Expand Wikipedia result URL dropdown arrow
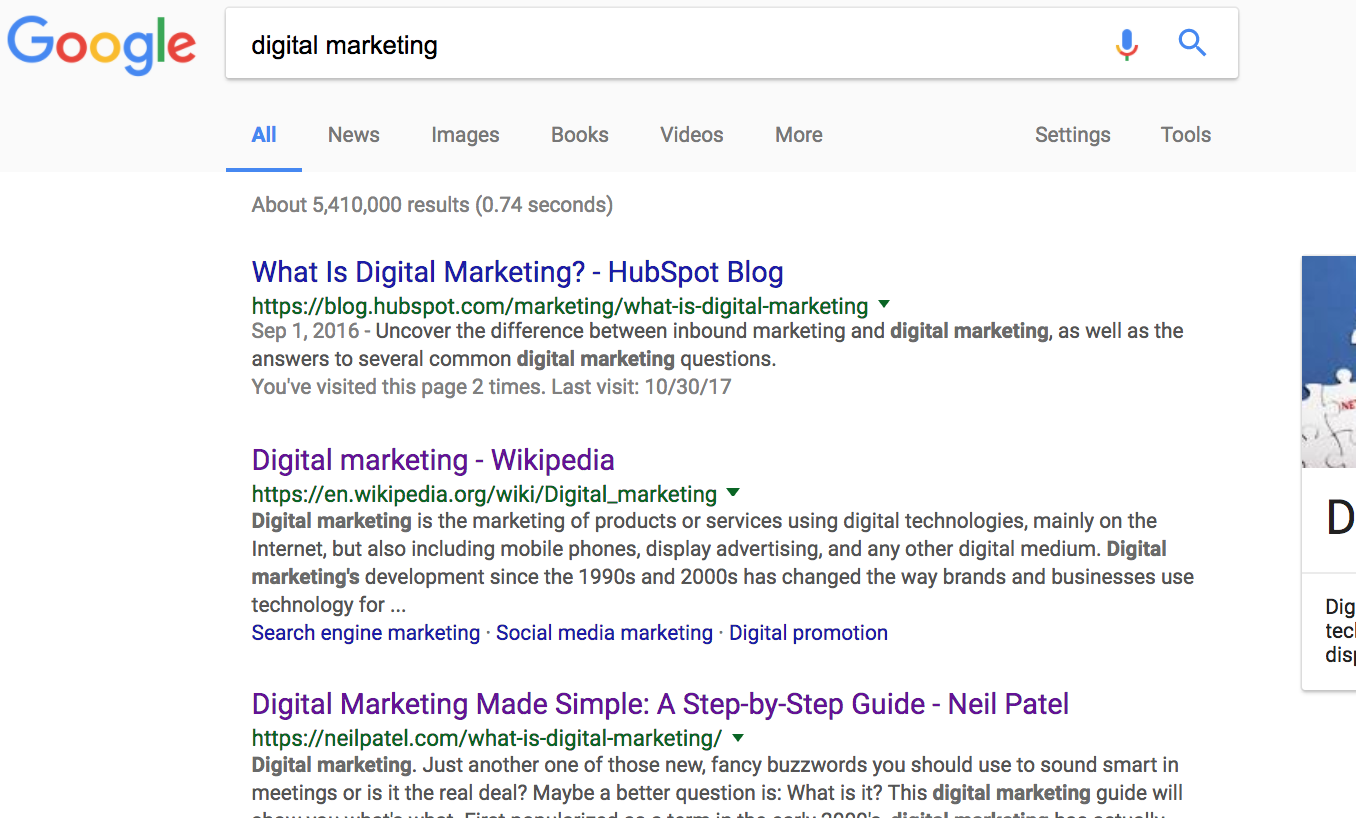Viewport: 1356px width, 818px height. click(733, 492)
